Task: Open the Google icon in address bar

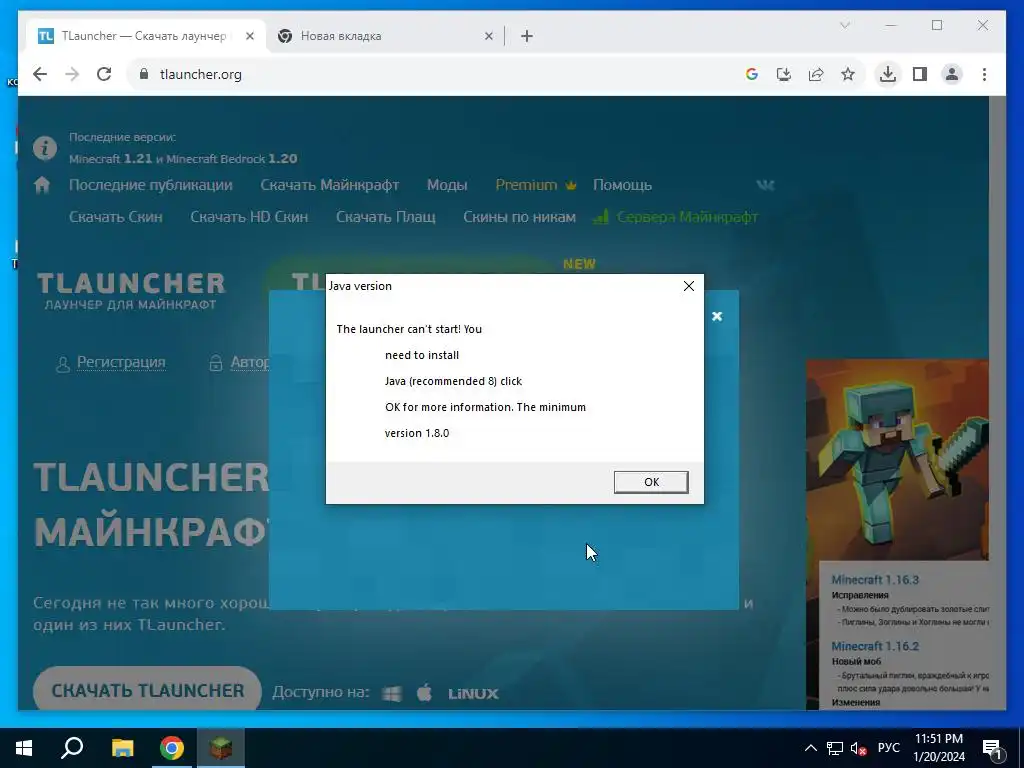Action: coord(752,74)
